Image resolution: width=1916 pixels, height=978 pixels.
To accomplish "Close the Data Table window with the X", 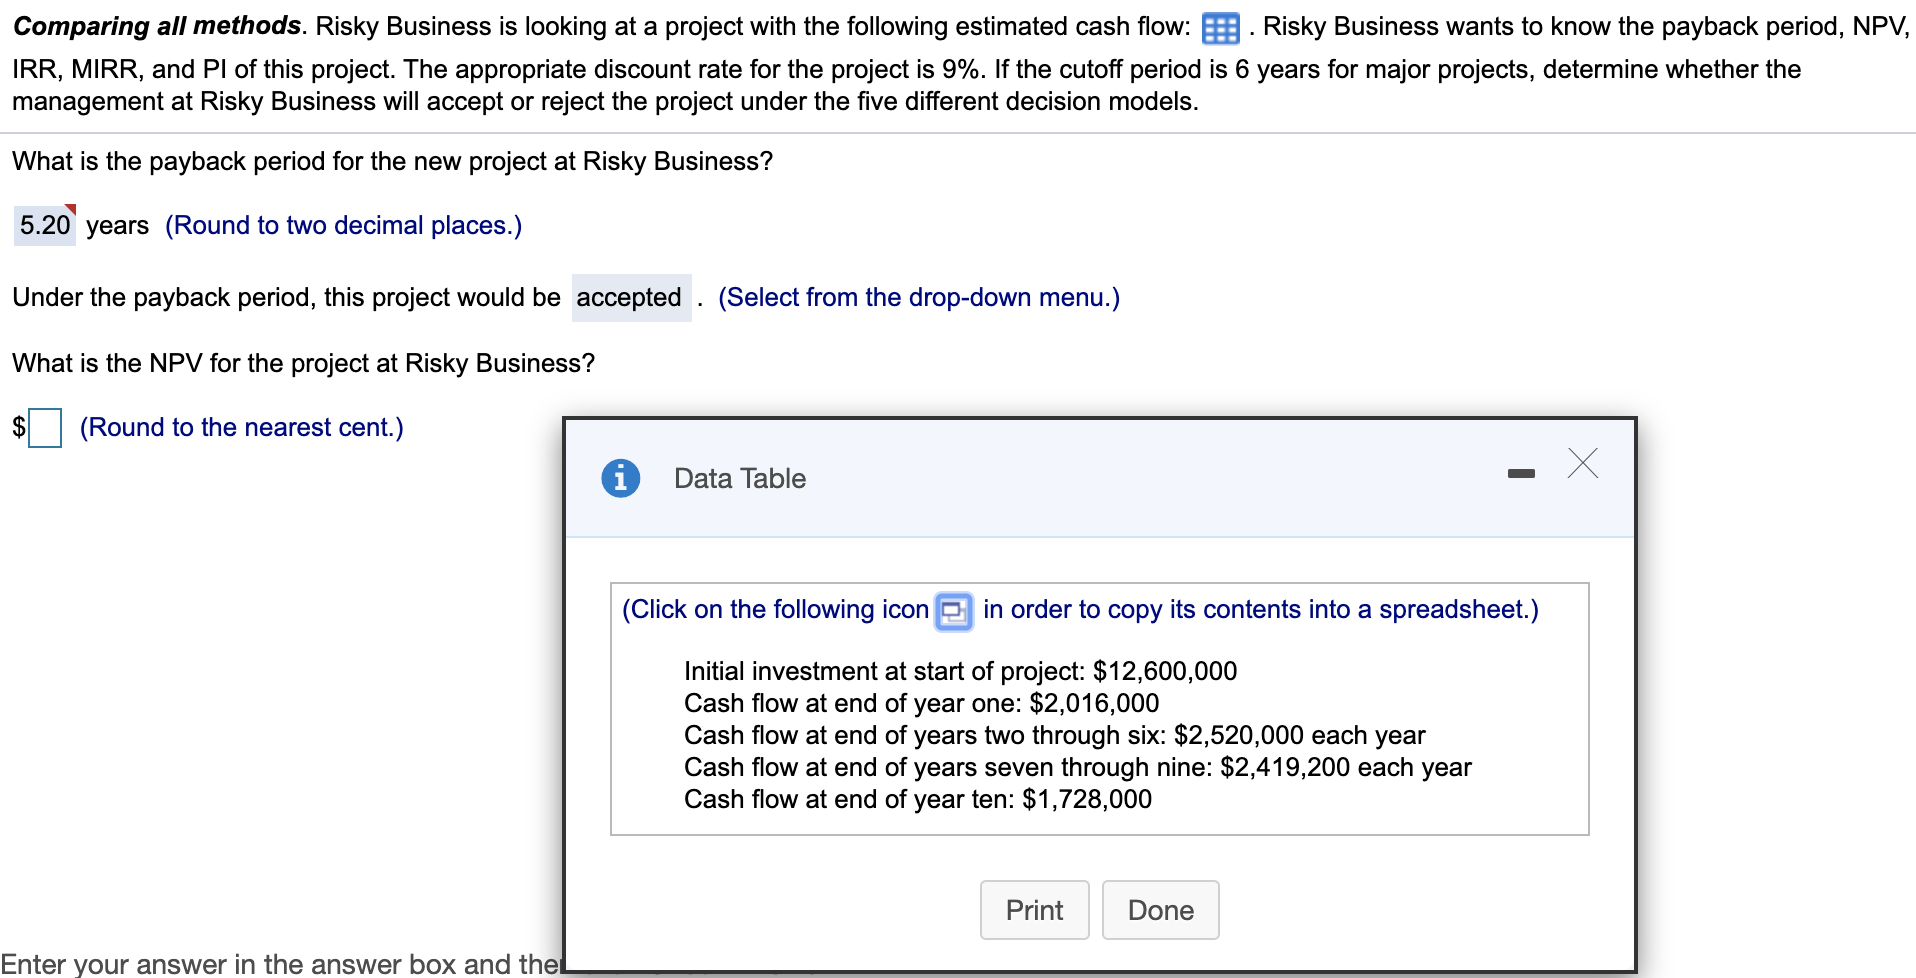I will point(1583,464).
